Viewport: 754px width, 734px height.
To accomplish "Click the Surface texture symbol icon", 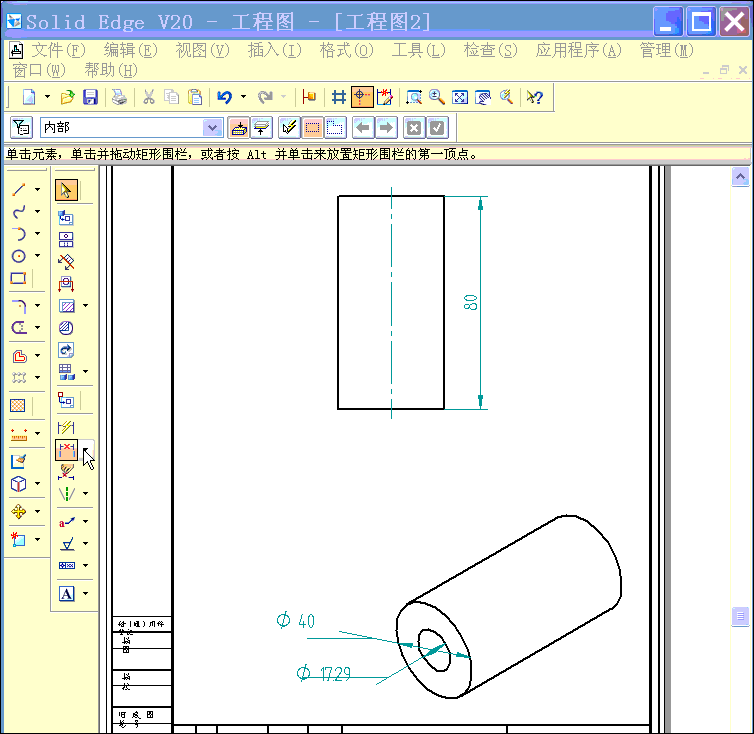I will (x=66, y=544).
